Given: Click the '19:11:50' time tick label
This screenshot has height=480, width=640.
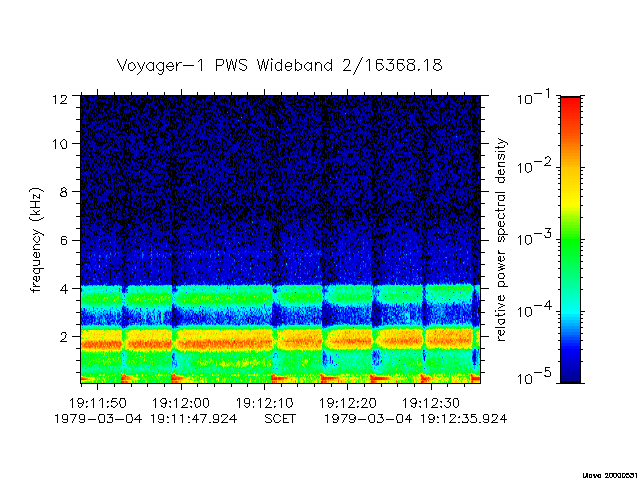Looking at the screenshot, I should (x=98, y=403).
